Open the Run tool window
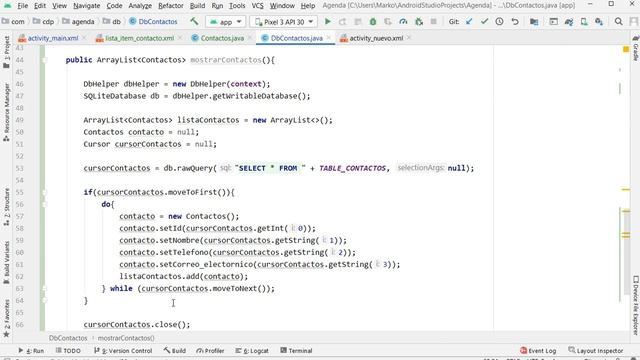This screenshot has width=640, height=360. pyautogui.click(x=31, y=351)
